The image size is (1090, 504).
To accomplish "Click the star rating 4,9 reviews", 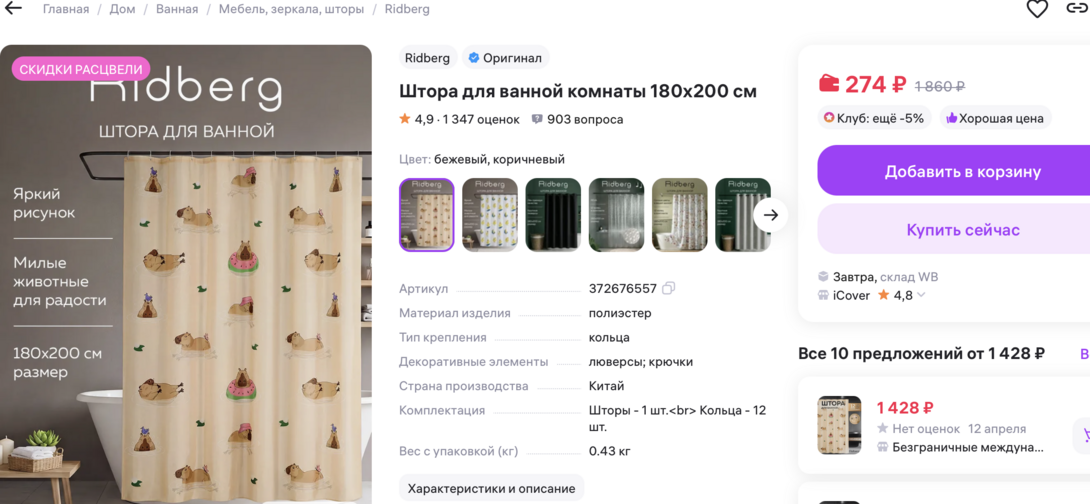I will [459, 120].
